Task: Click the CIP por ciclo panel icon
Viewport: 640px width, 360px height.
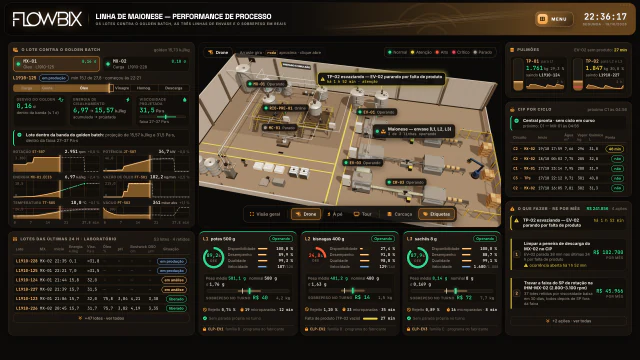Action: point(512,109)
